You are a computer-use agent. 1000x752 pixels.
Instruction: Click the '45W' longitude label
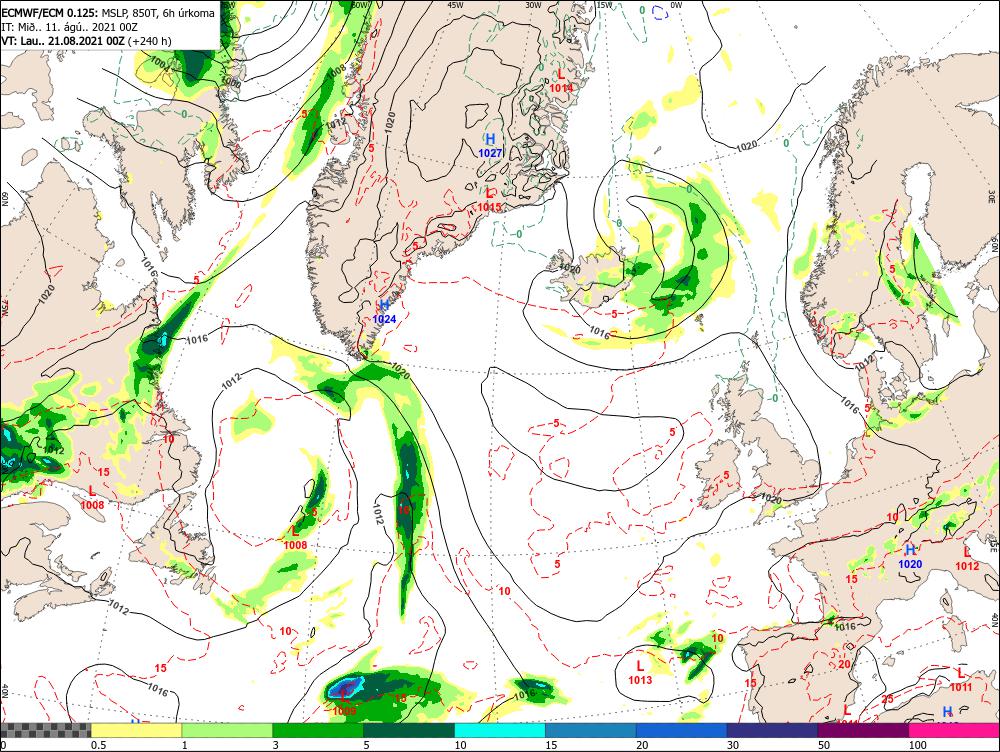[x=455, y=4]
